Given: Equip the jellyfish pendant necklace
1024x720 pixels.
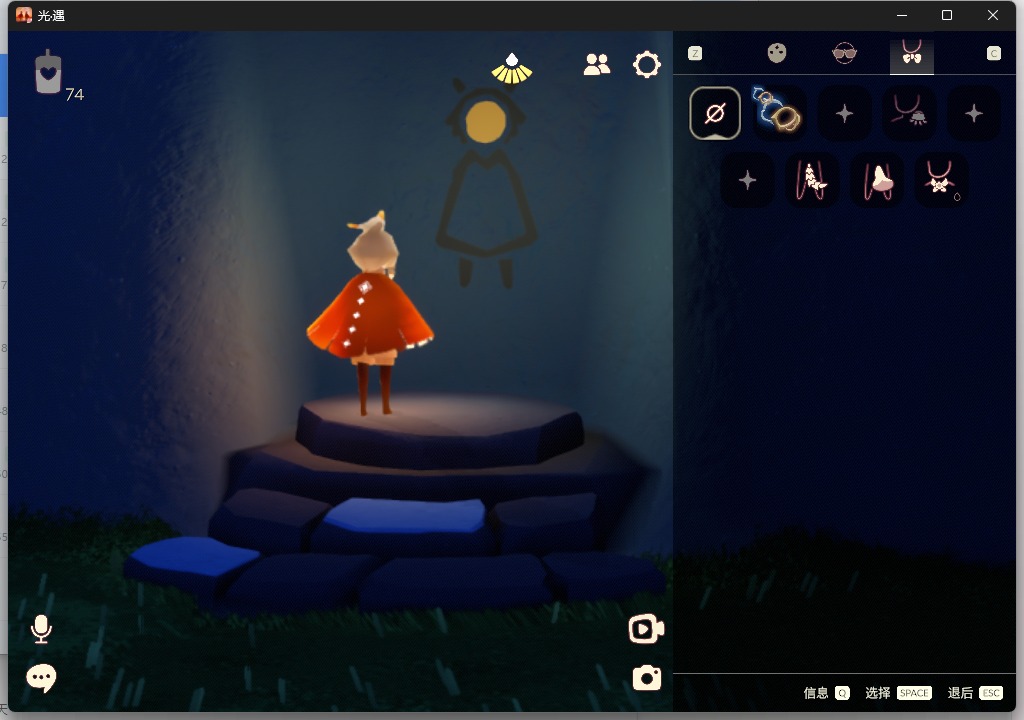Looking at the screenshot, I should coord(909,113).
